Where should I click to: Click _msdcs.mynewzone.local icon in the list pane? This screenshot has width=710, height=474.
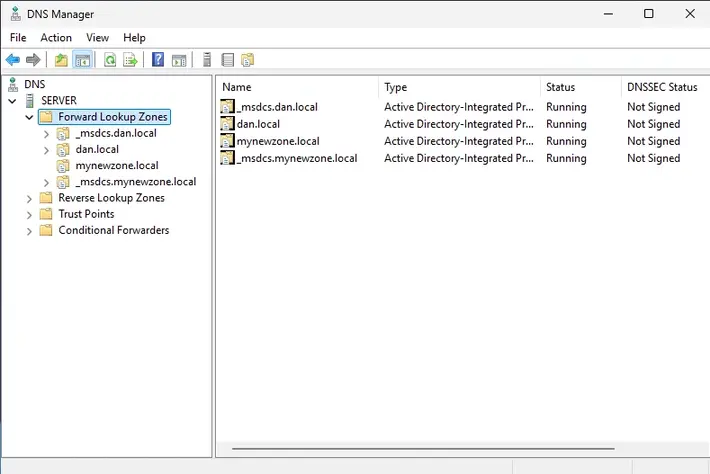227,158
